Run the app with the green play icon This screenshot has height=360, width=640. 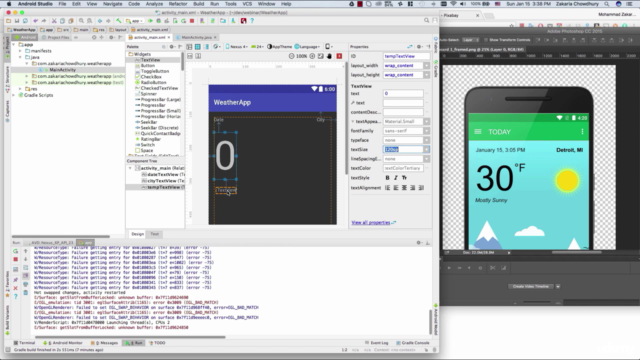point(151,21)
